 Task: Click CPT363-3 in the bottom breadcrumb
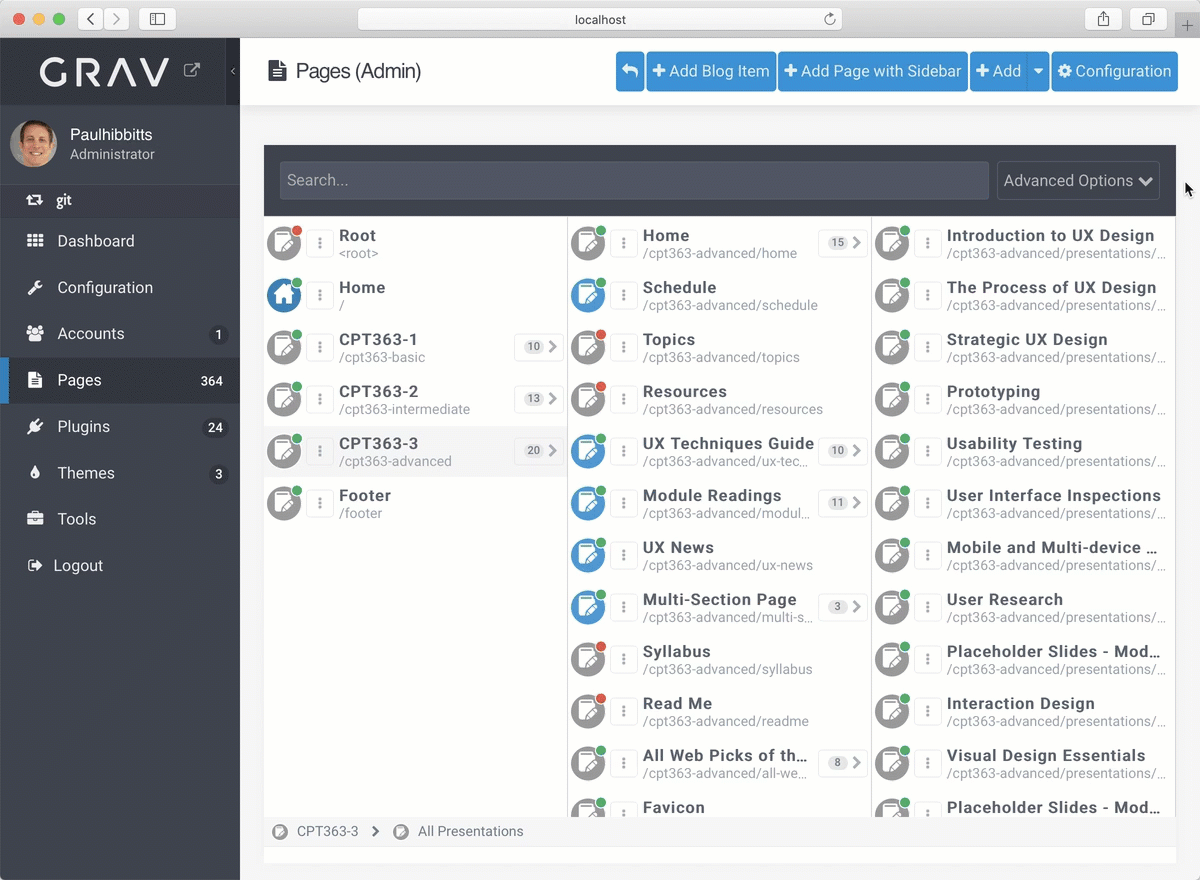click(327, 831)
